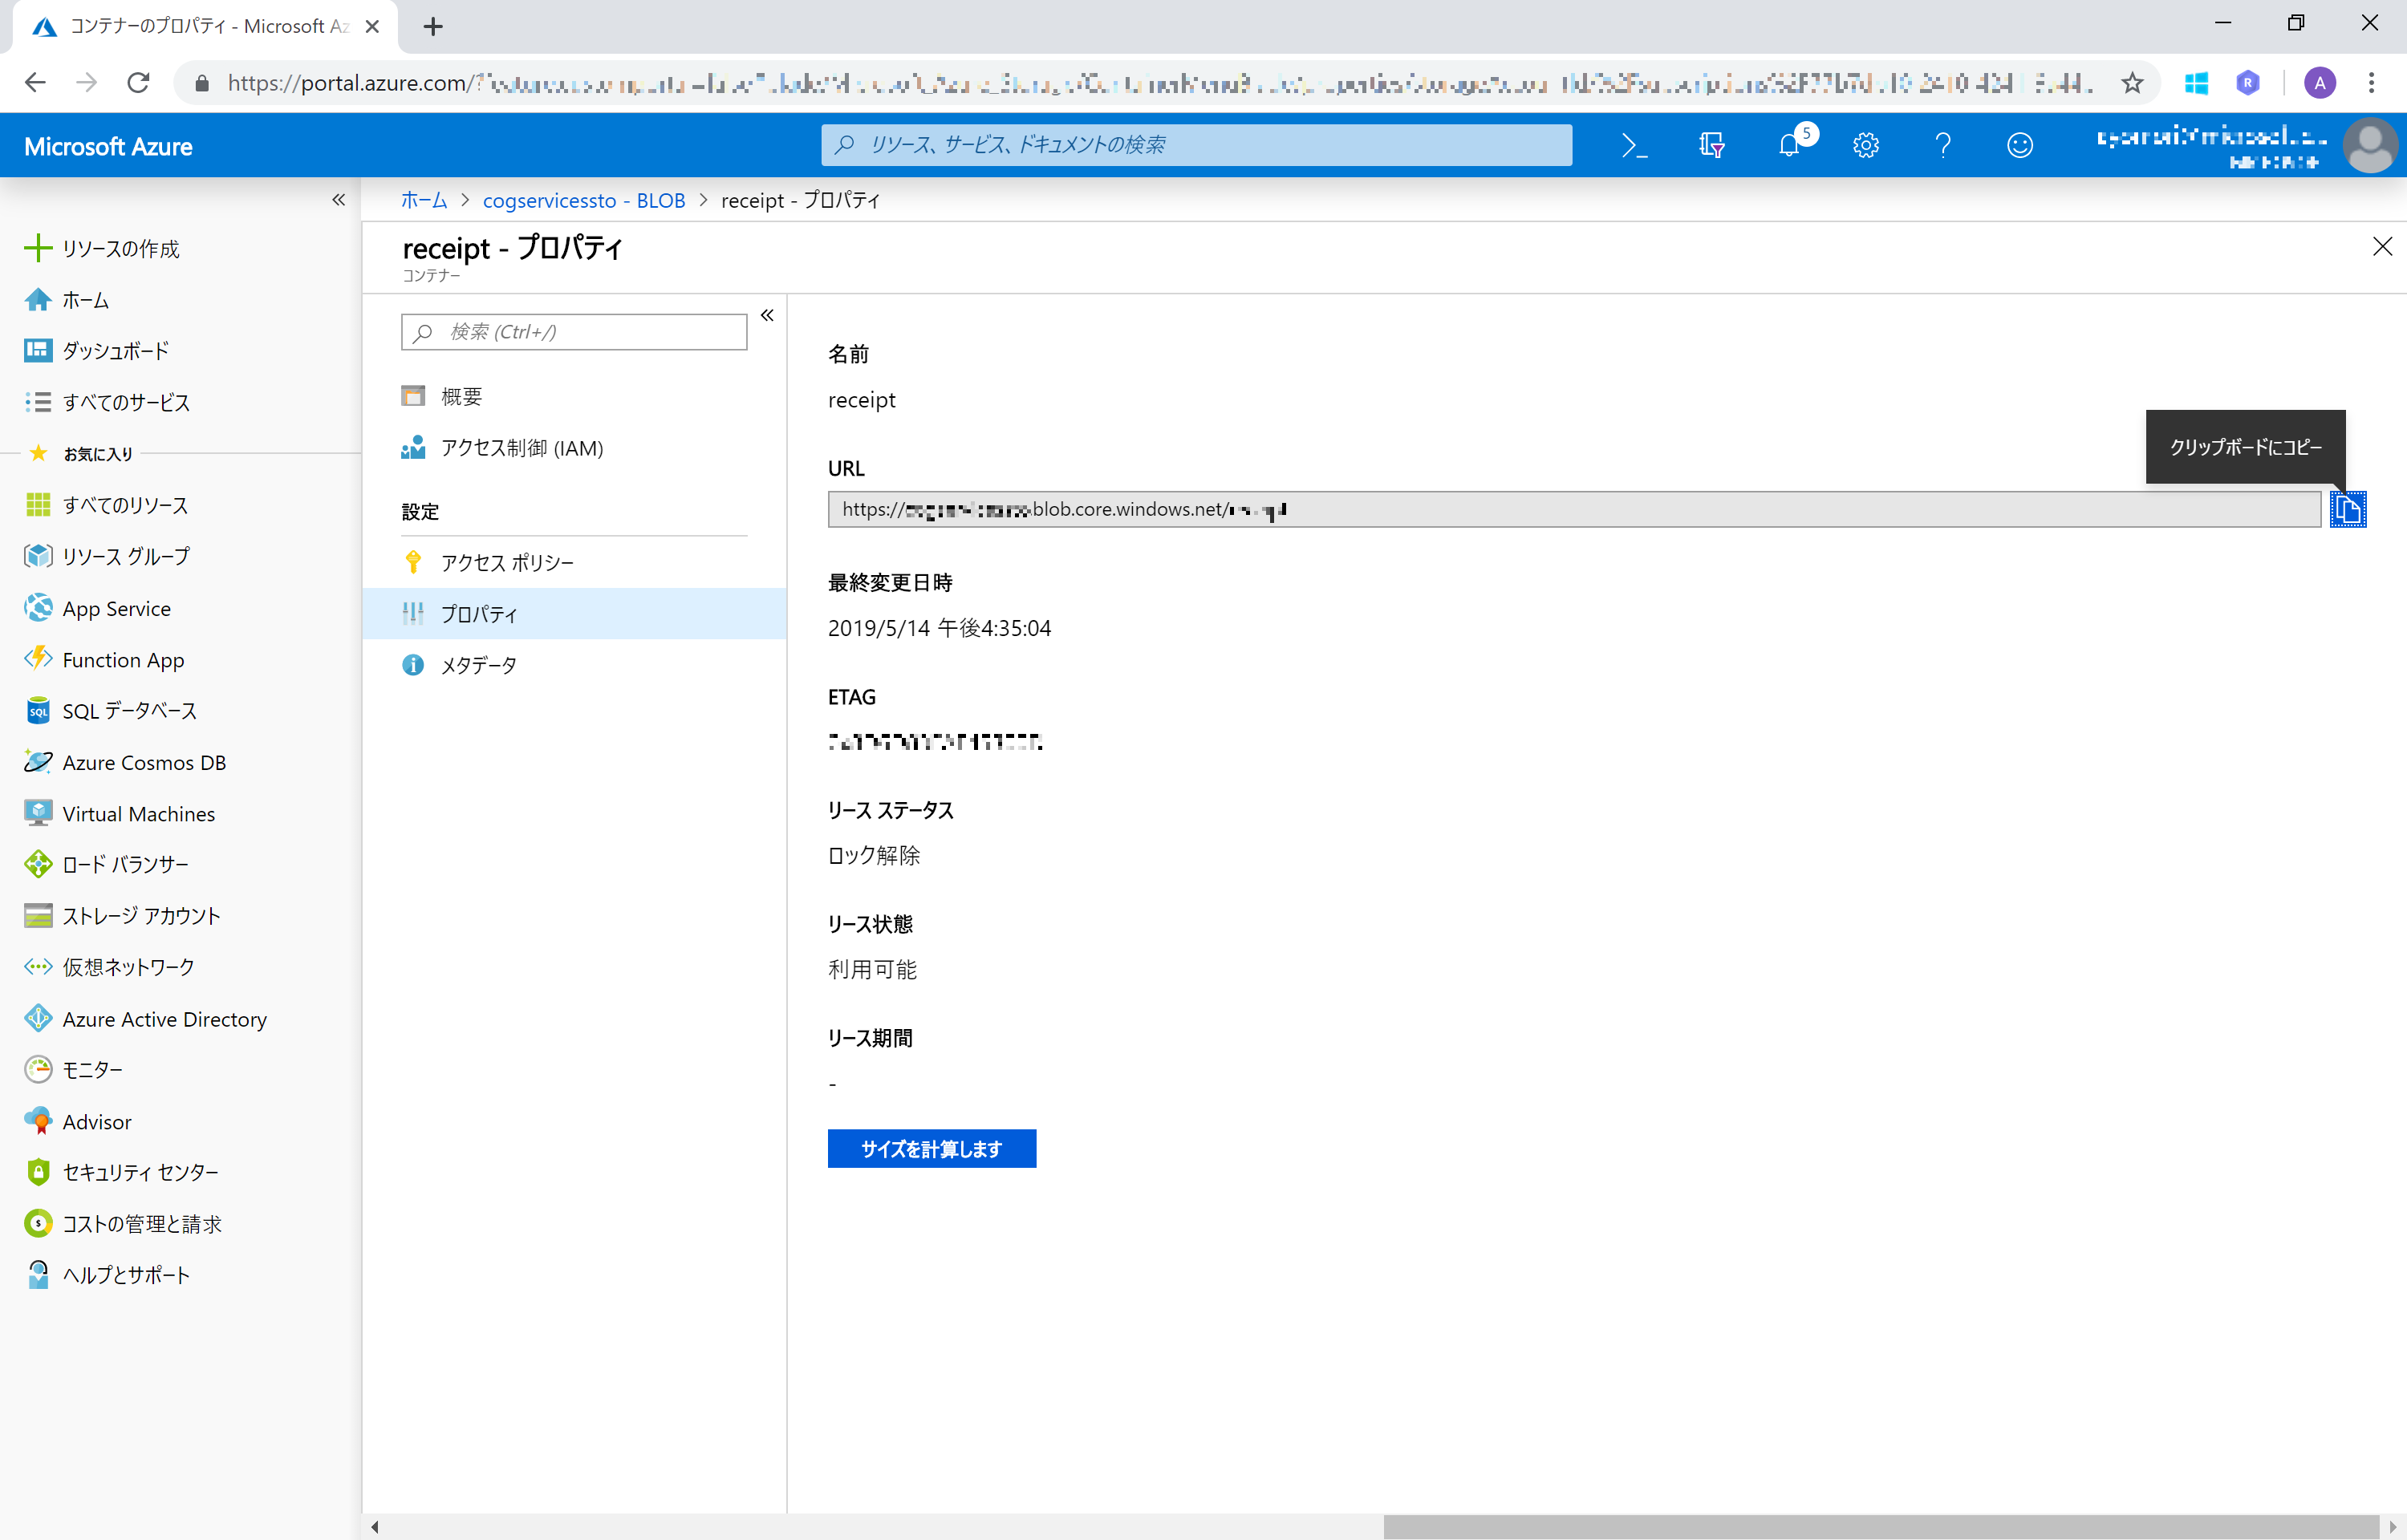2407x1540 pixels.
Task: Open Function App in the sidebar
Action: click(124, 659)
